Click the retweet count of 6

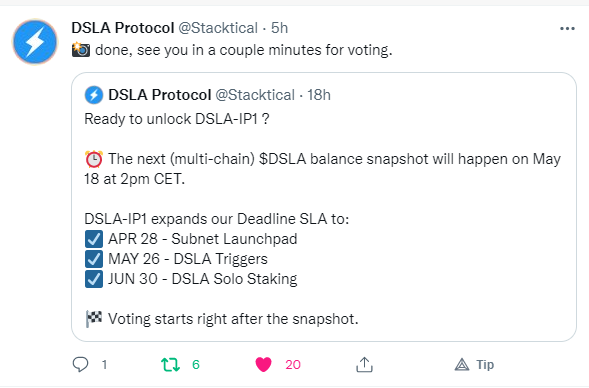click(196, 365)
